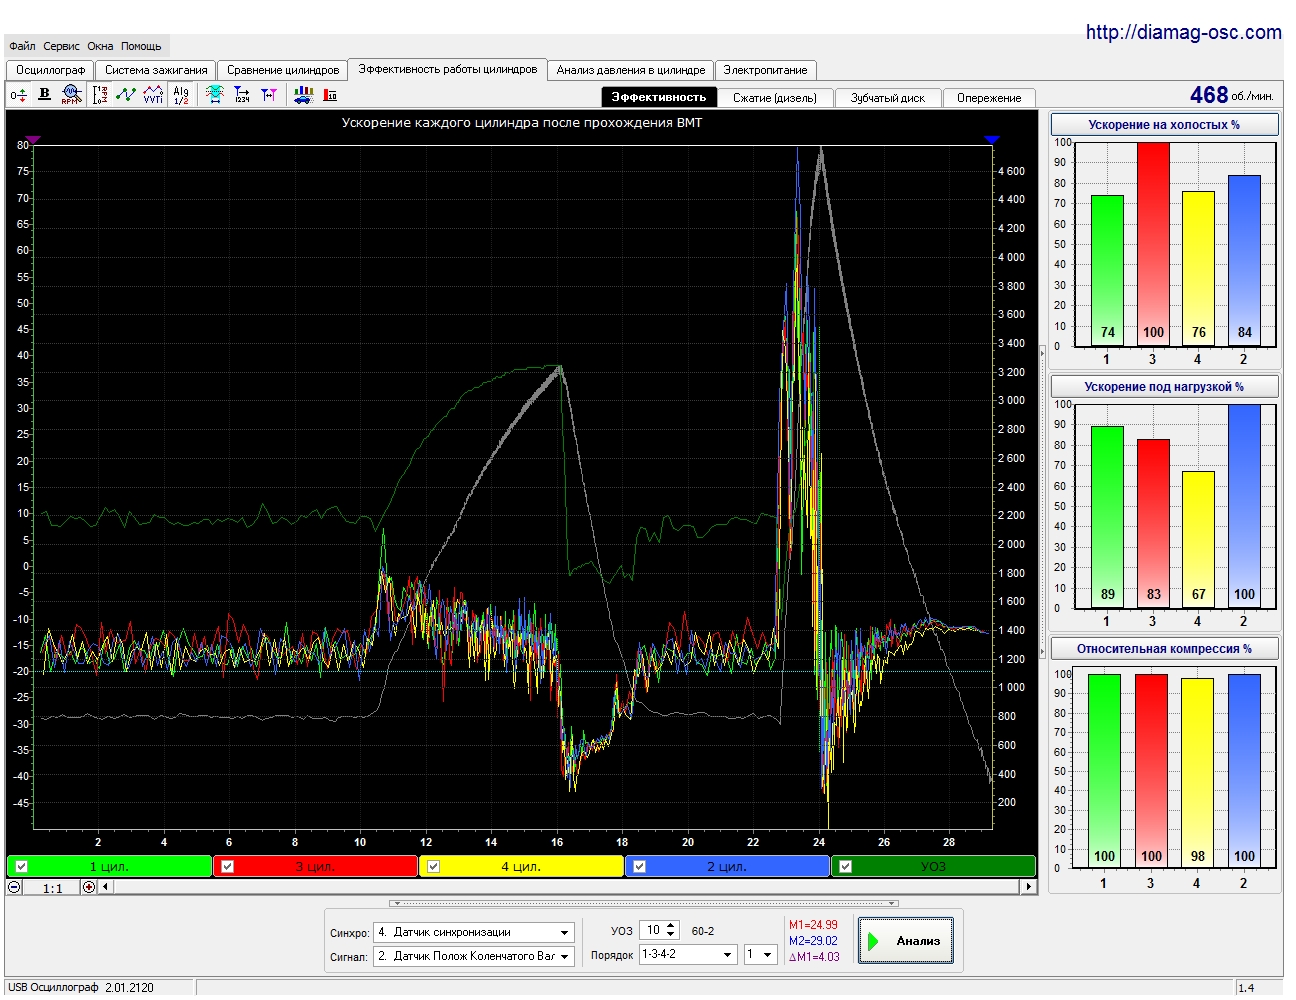
Task: Click the VVTi toolbar icon
Action: click(x=153, y=94)
